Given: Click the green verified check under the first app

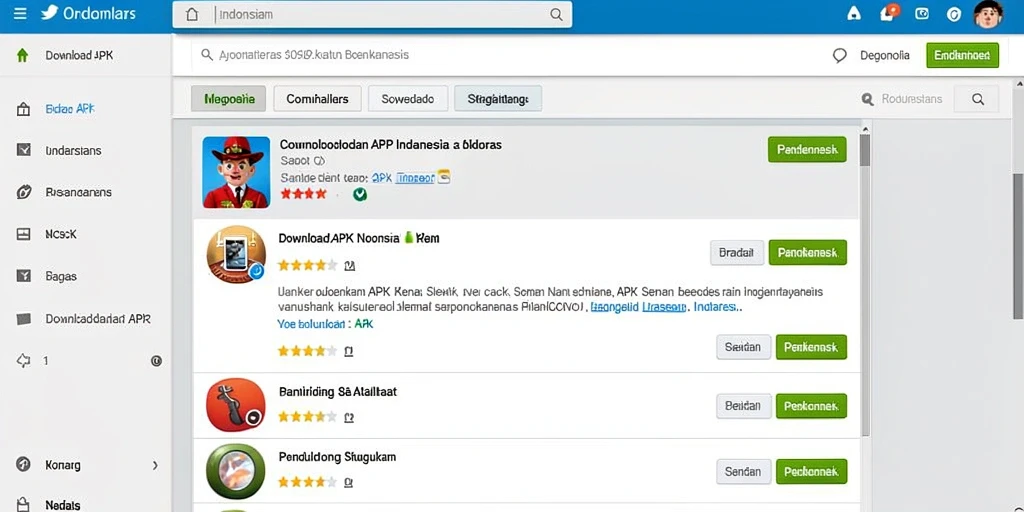Looking at the screenshot, I should [x=359, y=194].
